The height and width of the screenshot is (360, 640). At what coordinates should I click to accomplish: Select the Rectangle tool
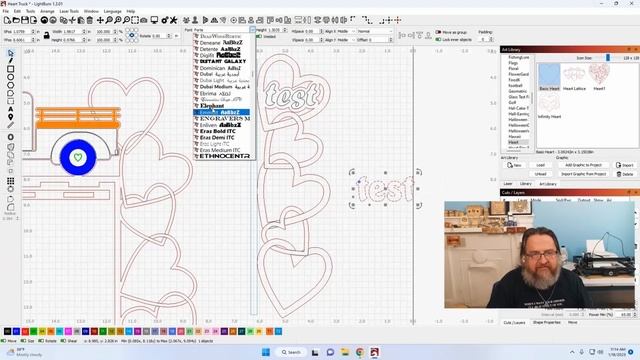tap(11, 69)
